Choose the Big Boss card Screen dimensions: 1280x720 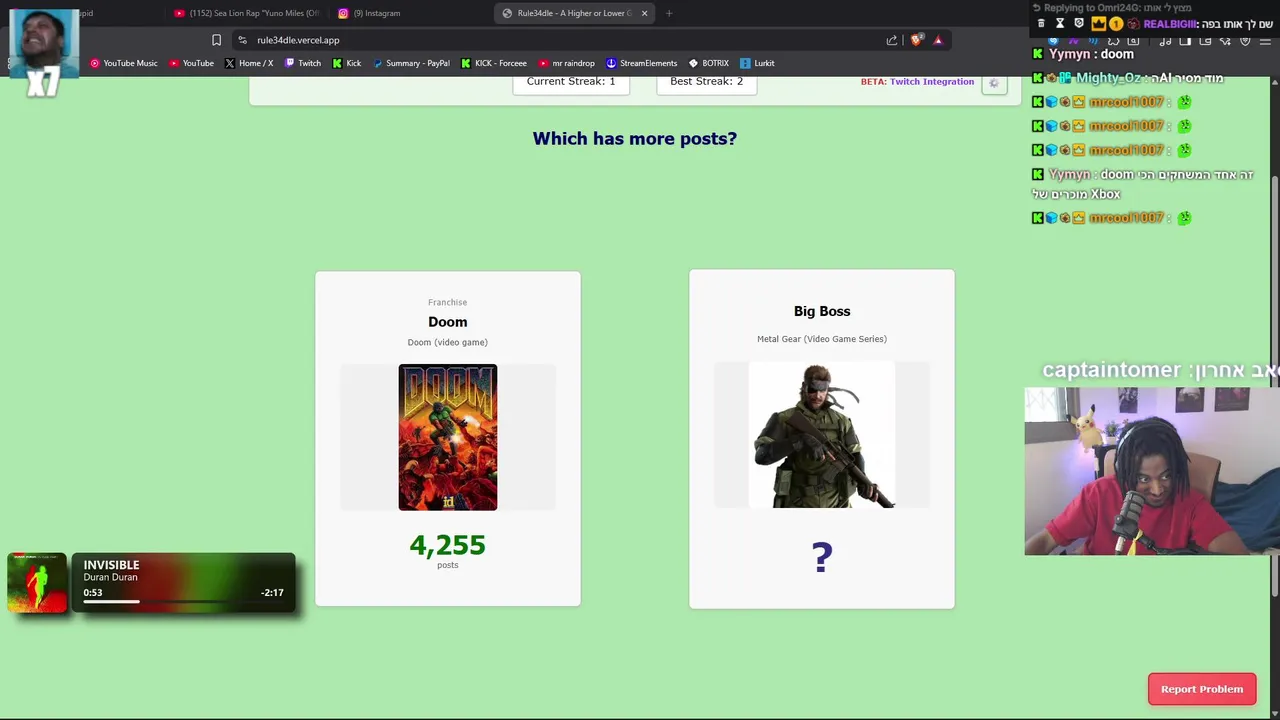click(822, 439)
